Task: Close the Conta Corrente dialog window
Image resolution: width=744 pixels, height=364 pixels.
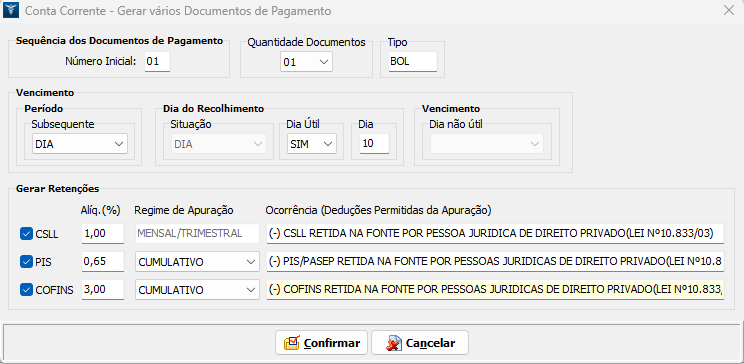Action: pyautogui.click(x=728, y=10)
